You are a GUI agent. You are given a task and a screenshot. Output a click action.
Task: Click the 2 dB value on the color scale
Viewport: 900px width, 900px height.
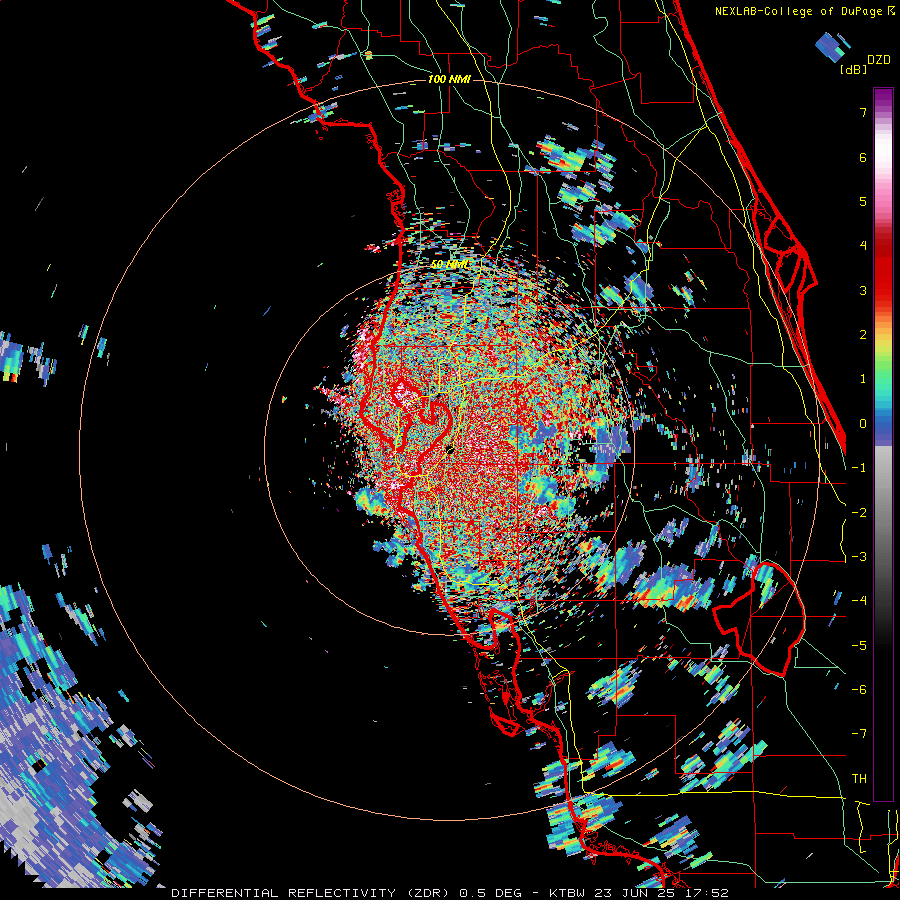tap(863, 335)
